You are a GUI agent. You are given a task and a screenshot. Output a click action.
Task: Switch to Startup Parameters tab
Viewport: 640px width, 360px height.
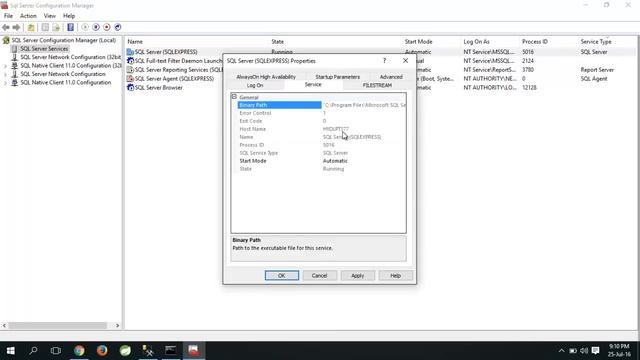[x=338, y=77]
